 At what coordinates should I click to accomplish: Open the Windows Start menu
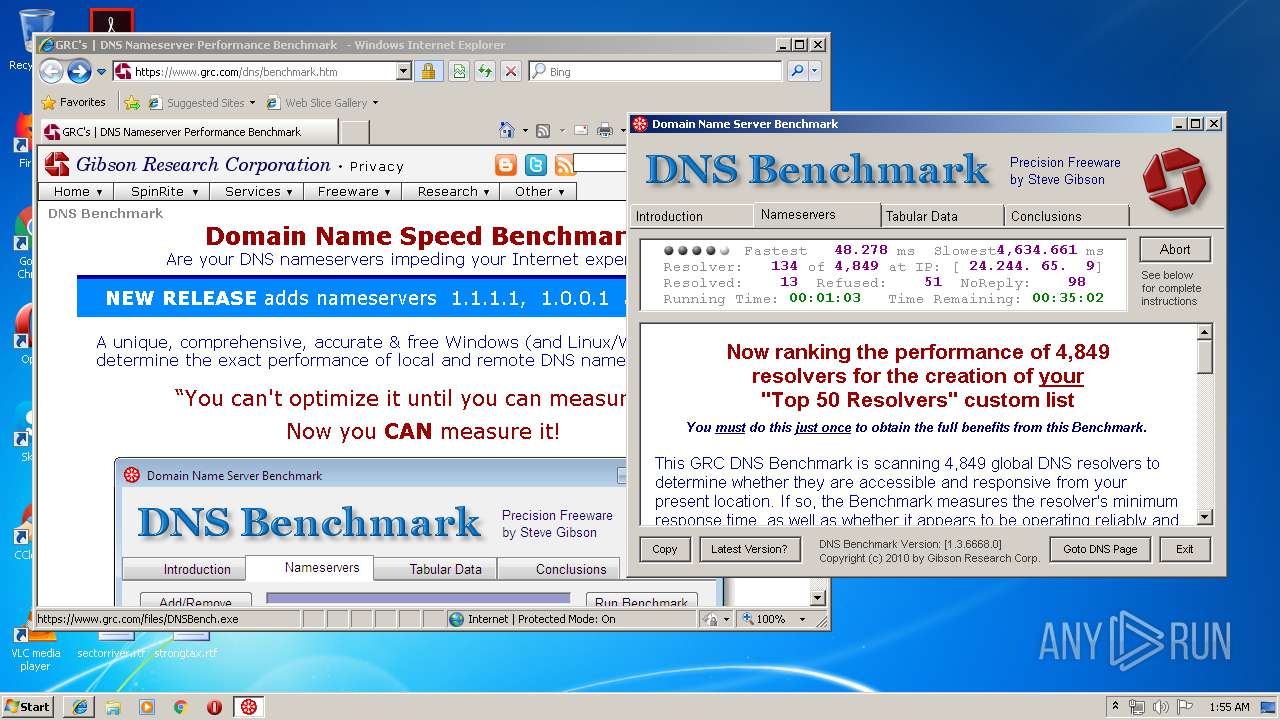click(x=28, y=706)
